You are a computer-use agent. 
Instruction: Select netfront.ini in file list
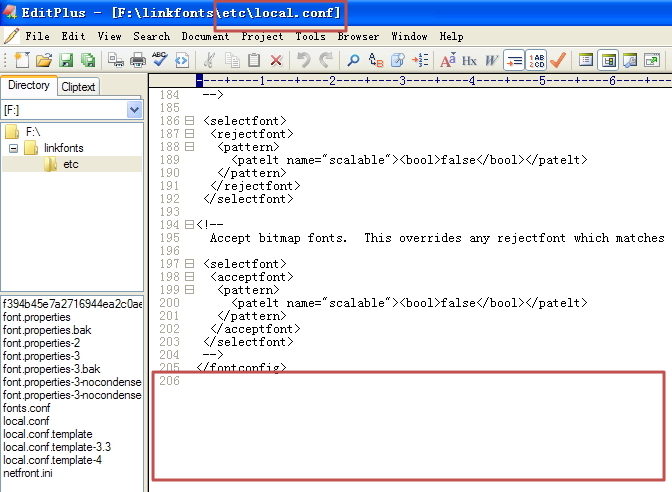point(28,473)
